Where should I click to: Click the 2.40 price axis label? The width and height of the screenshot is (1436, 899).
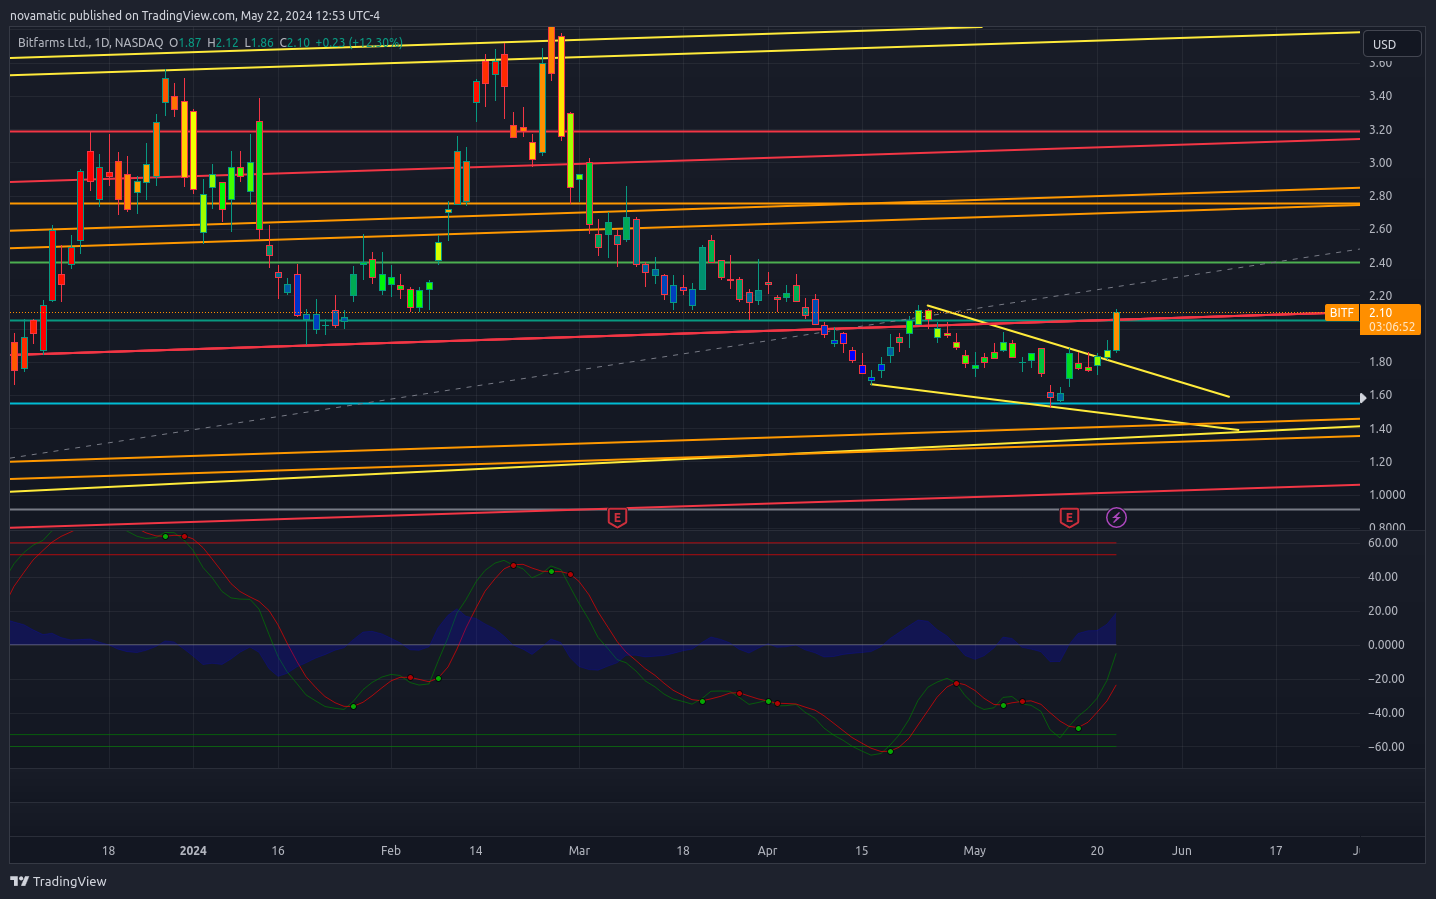pos(1380,263)
